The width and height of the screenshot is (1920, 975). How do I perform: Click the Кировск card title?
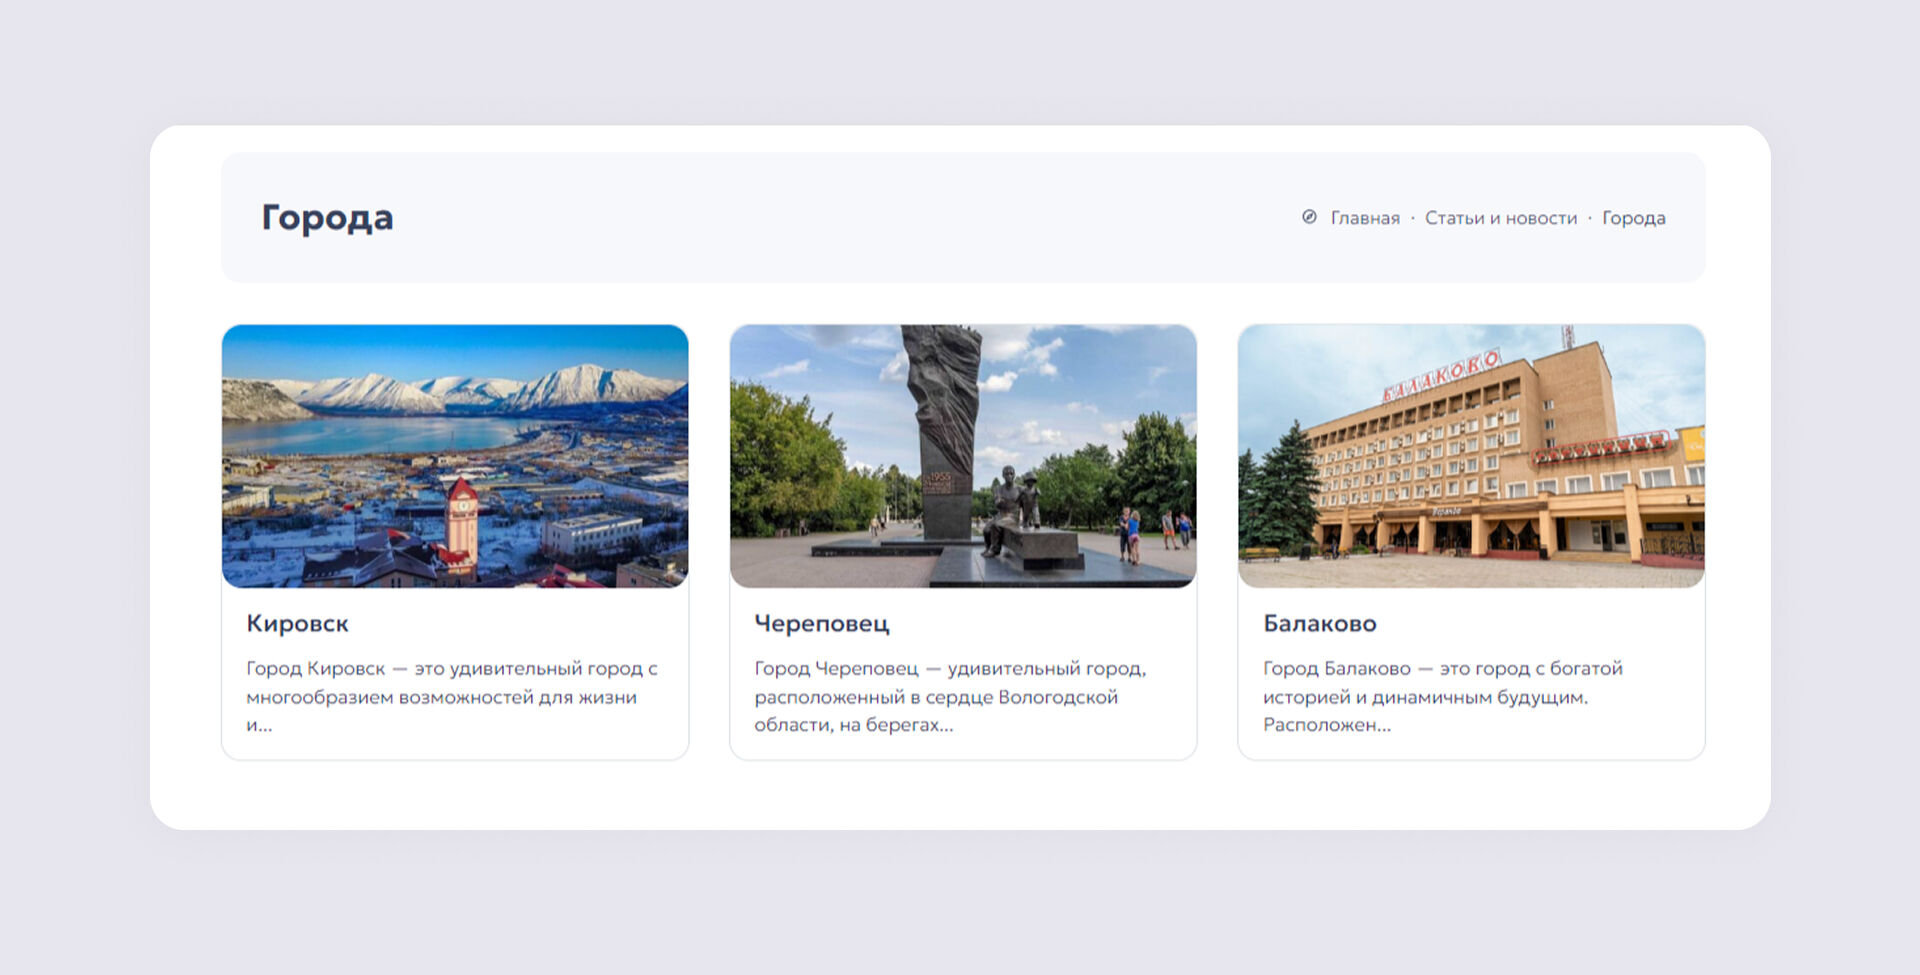297,623
